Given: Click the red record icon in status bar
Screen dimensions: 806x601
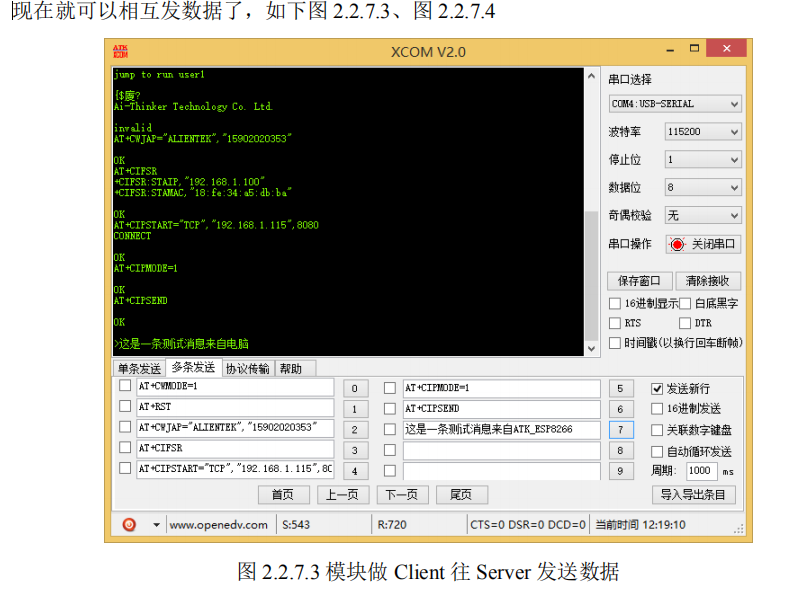Looking at the screenshot, I should pos(129,524).
